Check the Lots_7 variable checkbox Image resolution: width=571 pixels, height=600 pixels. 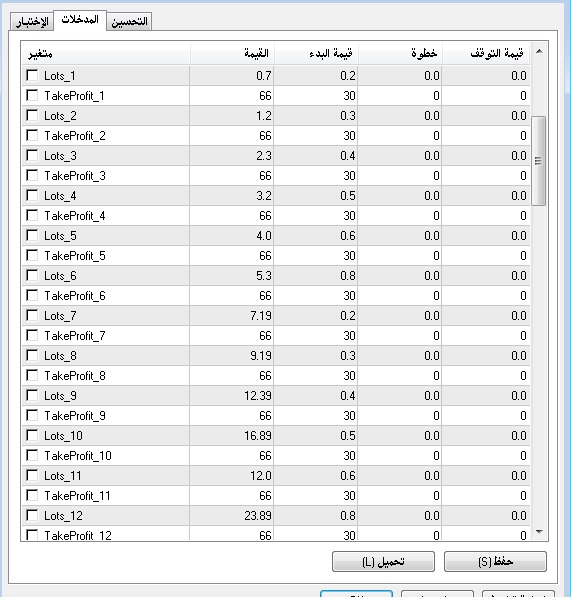tap(32, 315)
